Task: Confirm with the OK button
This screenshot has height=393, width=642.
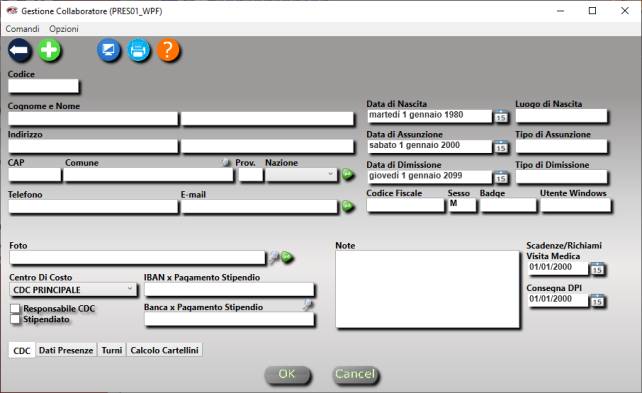Action: [287, 374]
